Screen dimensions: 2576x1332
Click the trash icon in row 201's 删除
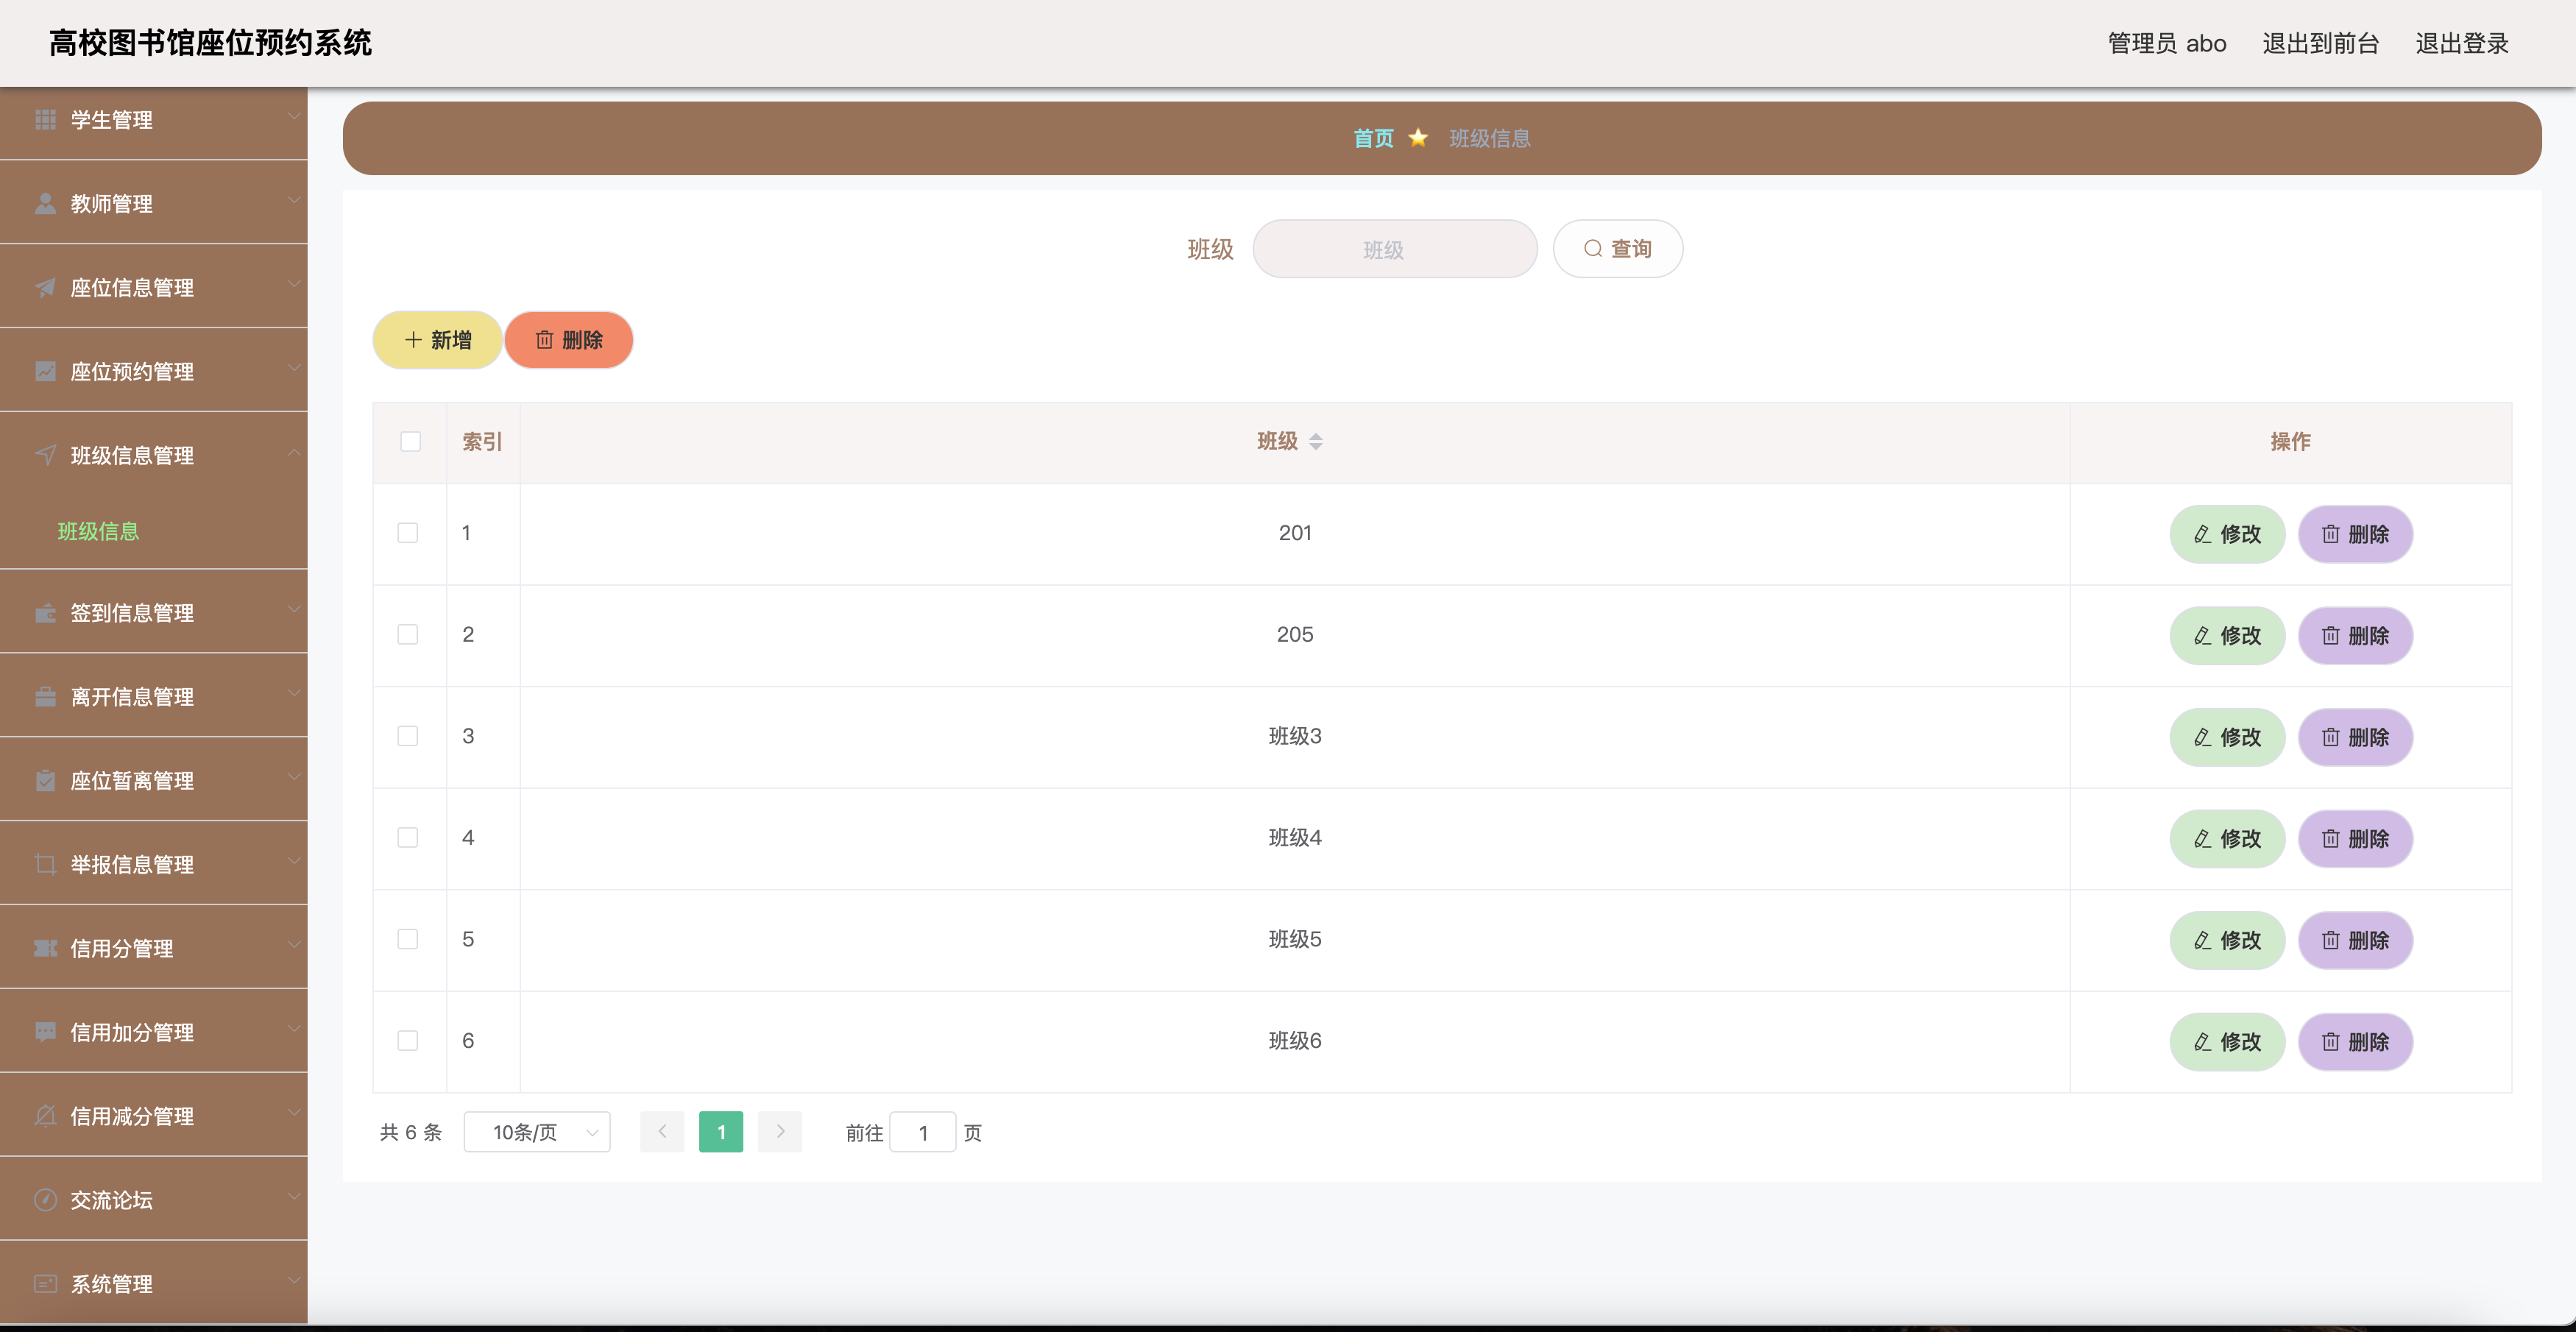pos(2330,535)
